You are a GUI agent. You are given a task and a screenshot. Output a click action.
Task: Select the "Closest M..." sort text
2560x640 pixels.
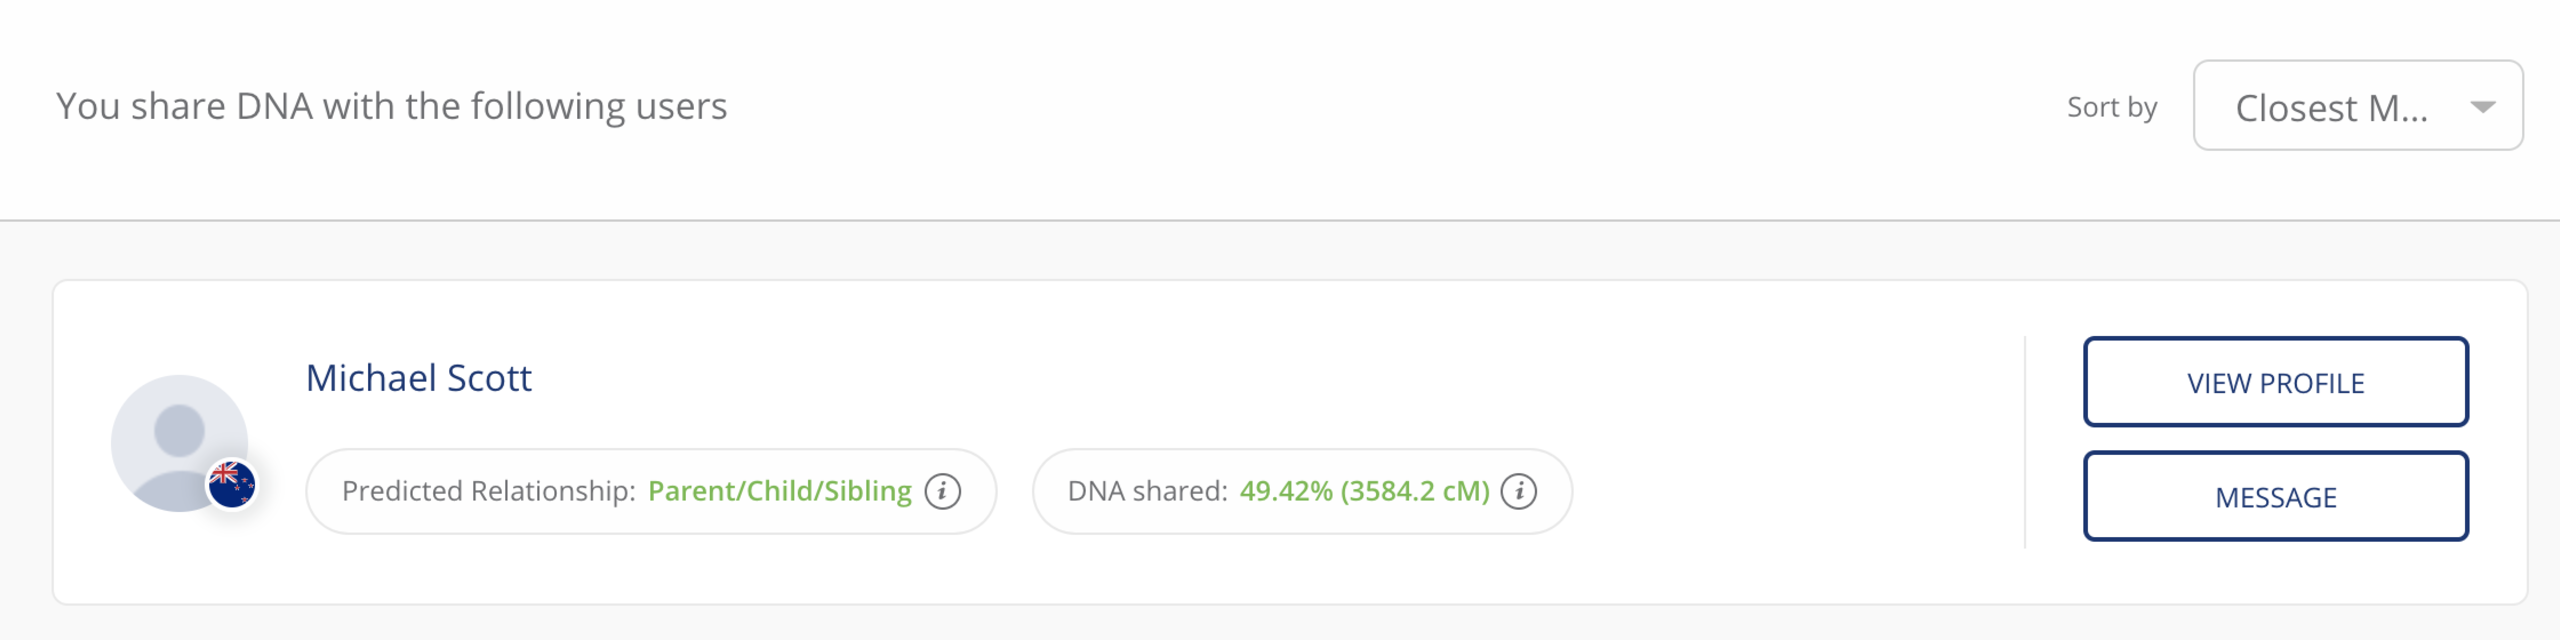click(2330, 108)
